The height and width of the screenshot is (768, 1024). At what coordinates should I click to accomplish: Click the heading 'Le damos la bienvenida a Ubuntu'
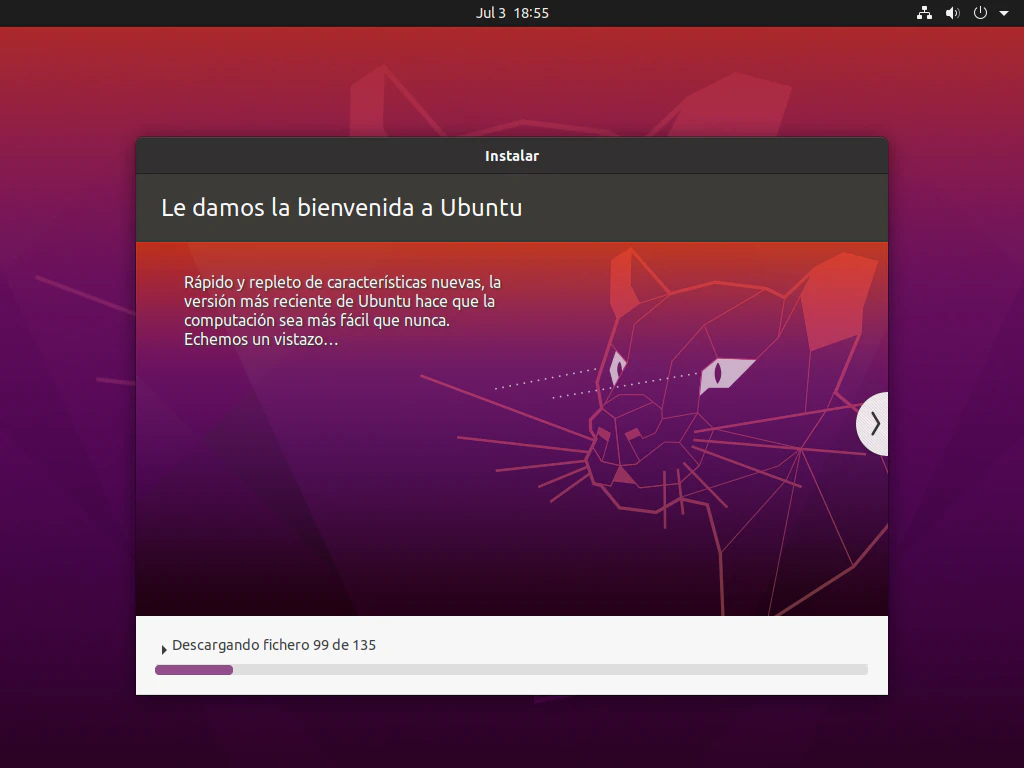pyautogui.click(x=342, y=208)
